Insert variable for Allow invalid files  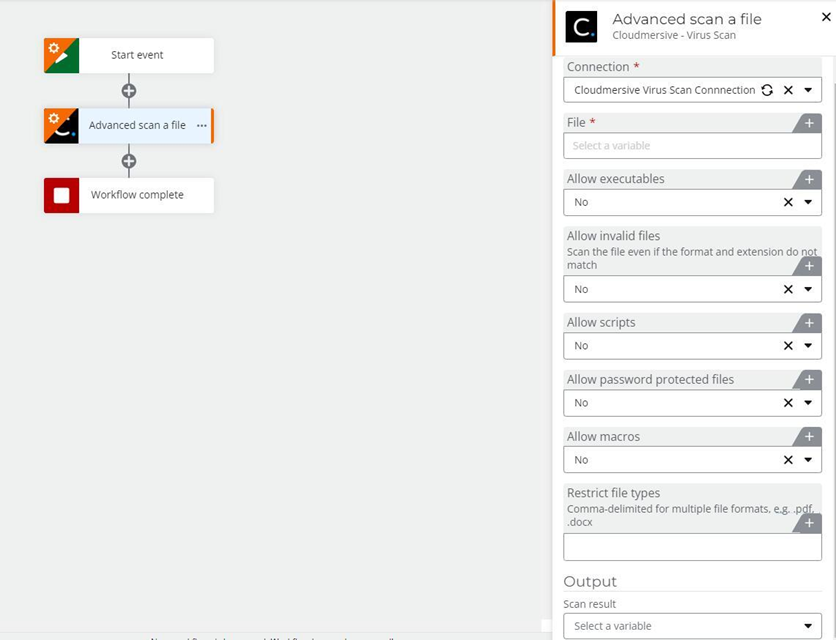[808, 266]
